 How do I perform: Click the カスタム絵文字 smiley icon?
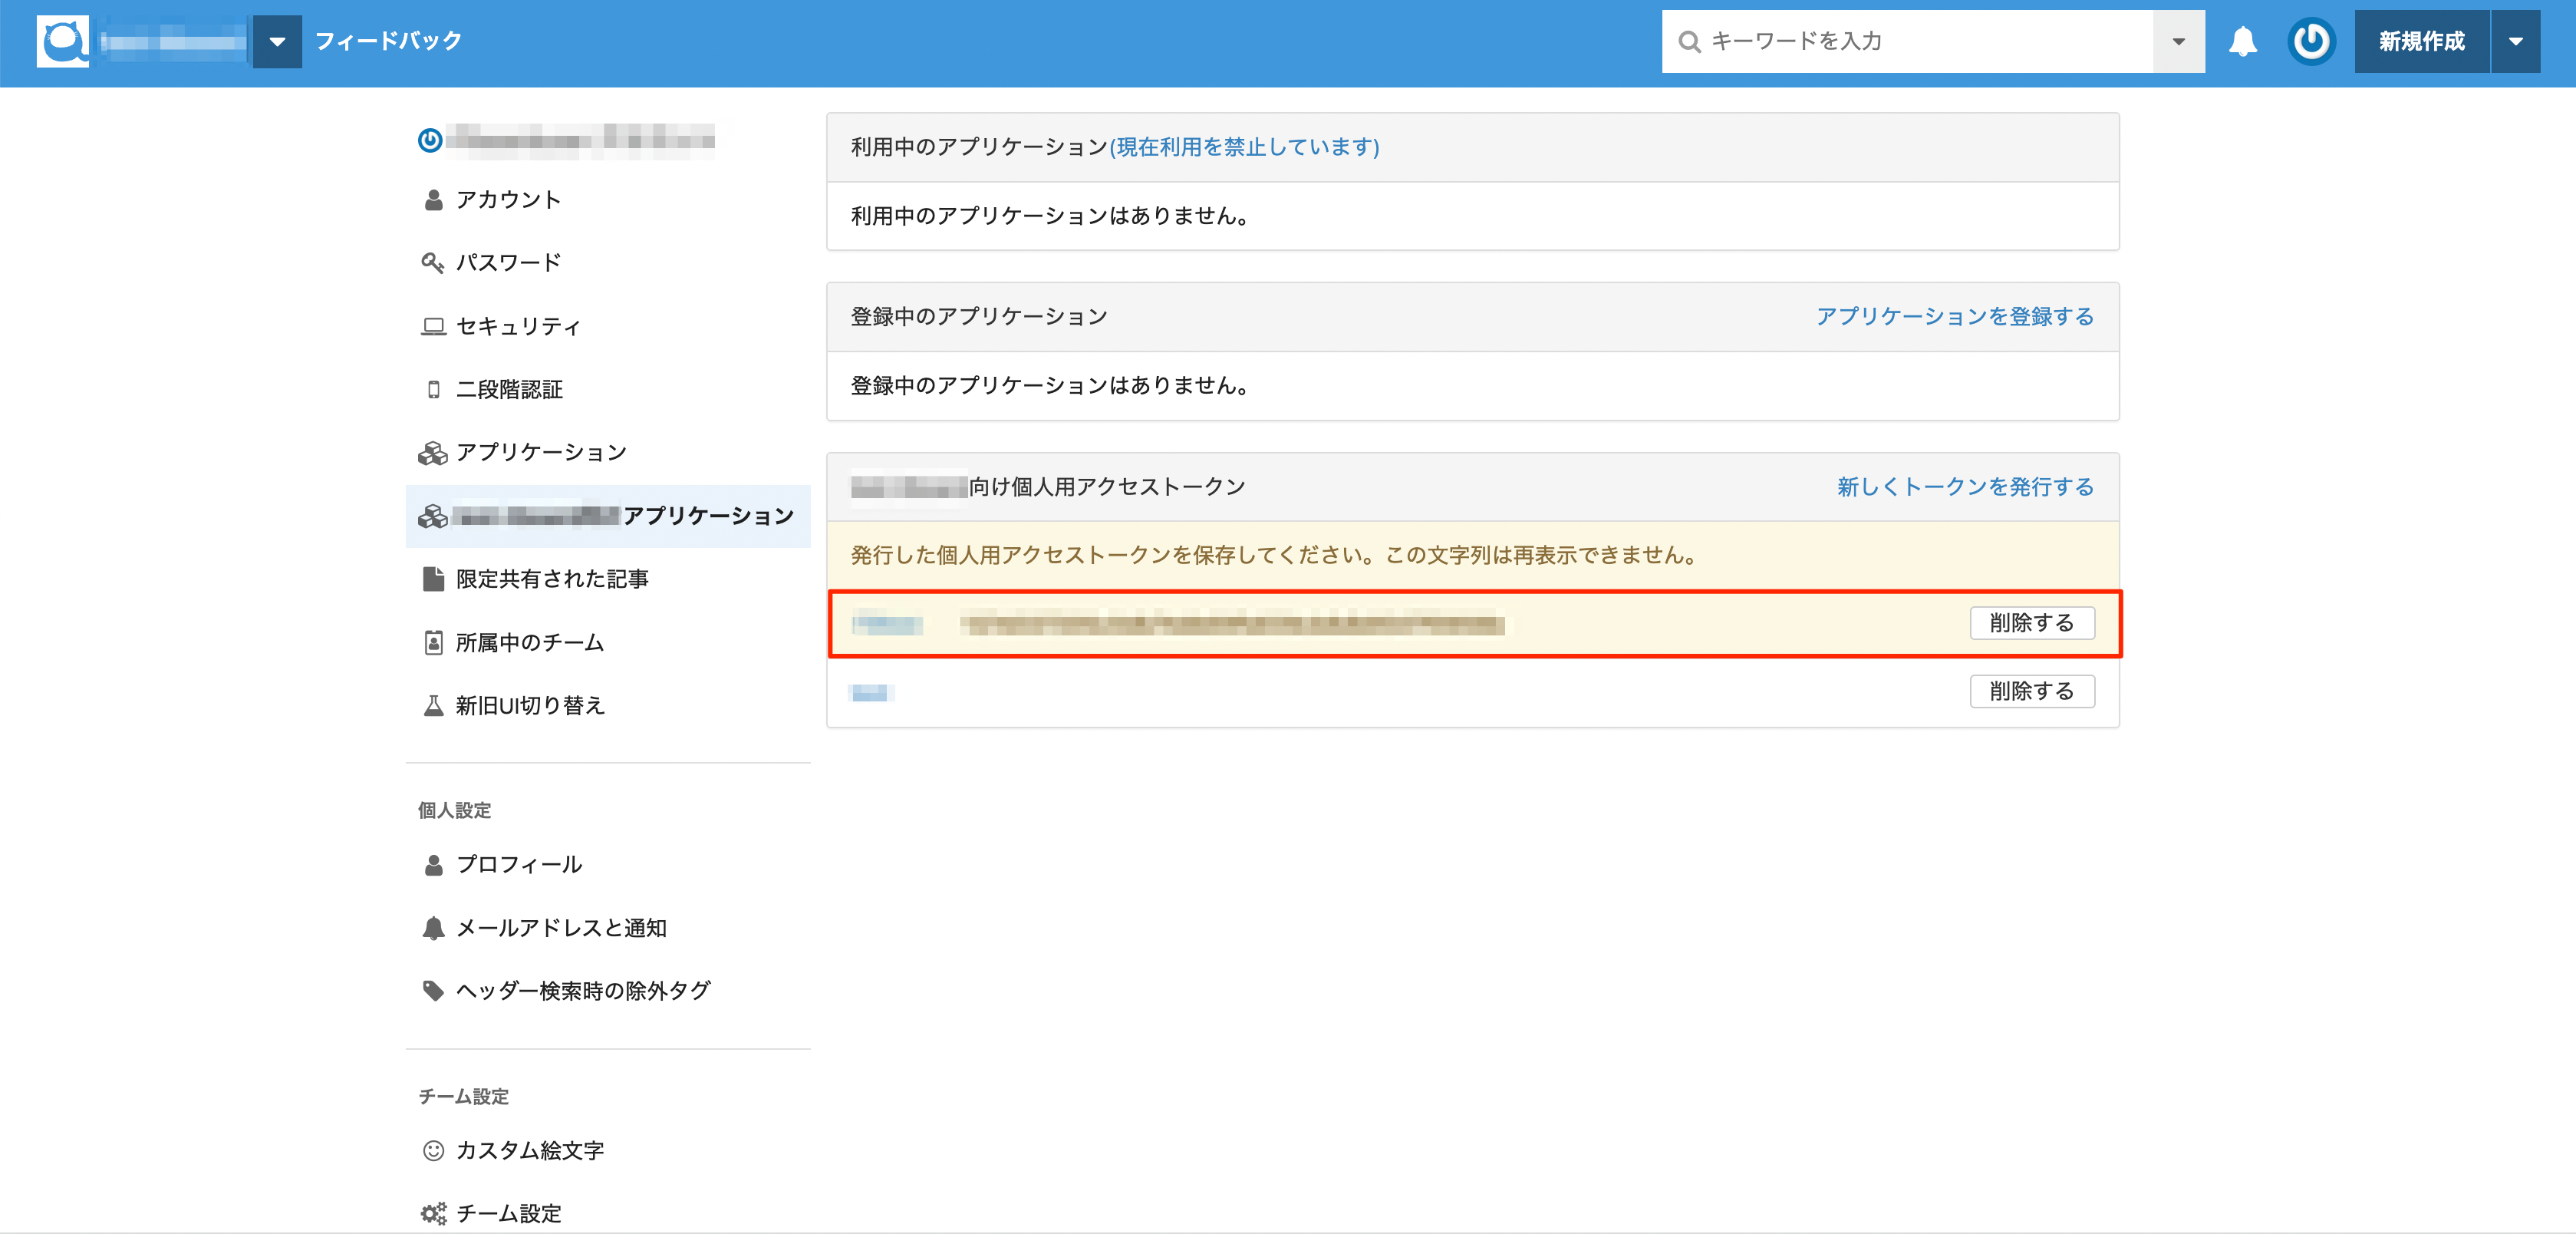tap(433, 1150)
